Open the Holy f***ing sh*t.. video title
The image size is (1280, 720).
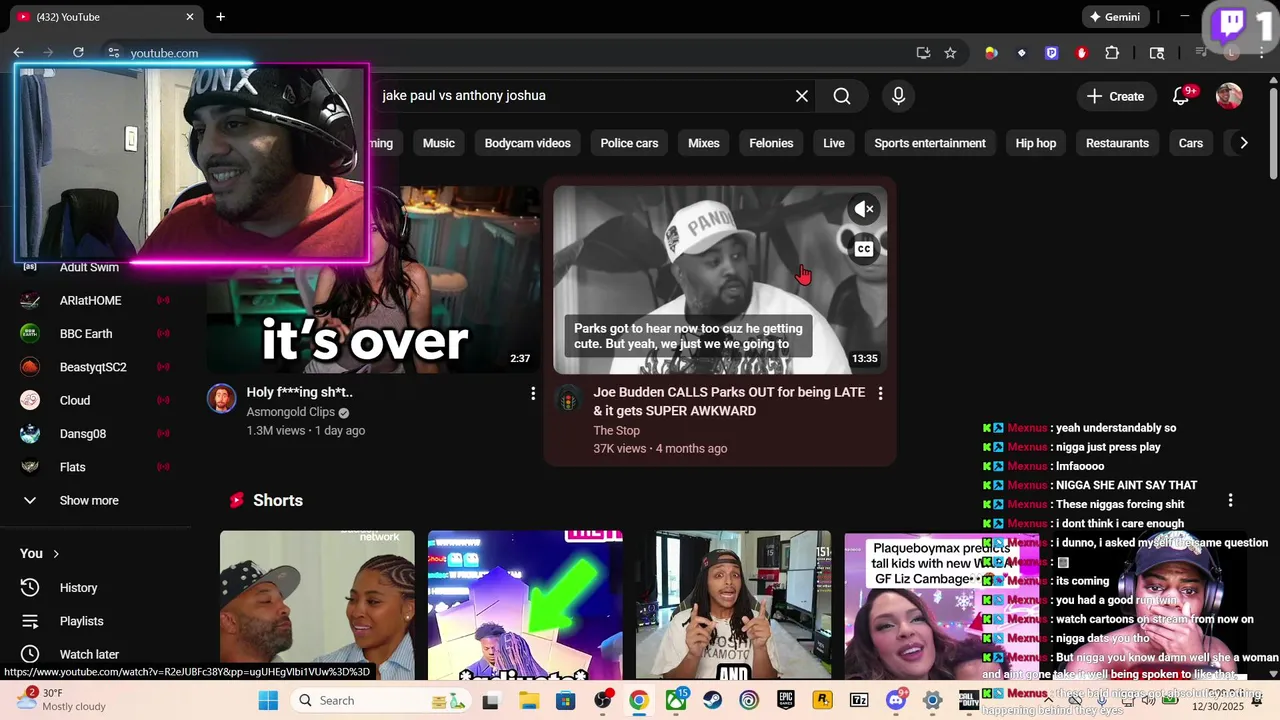pos(300,392)
